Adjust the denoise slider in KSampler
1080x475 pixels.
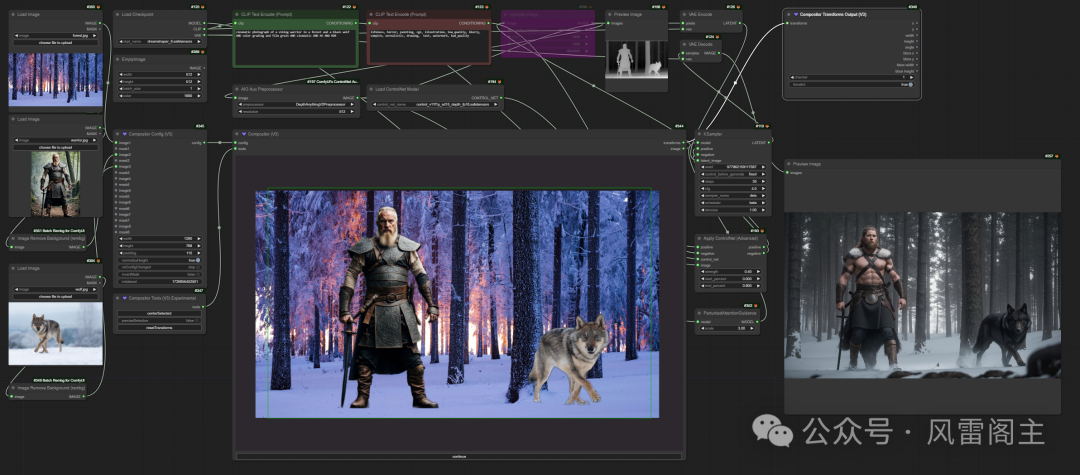click(x=731, y=209)
